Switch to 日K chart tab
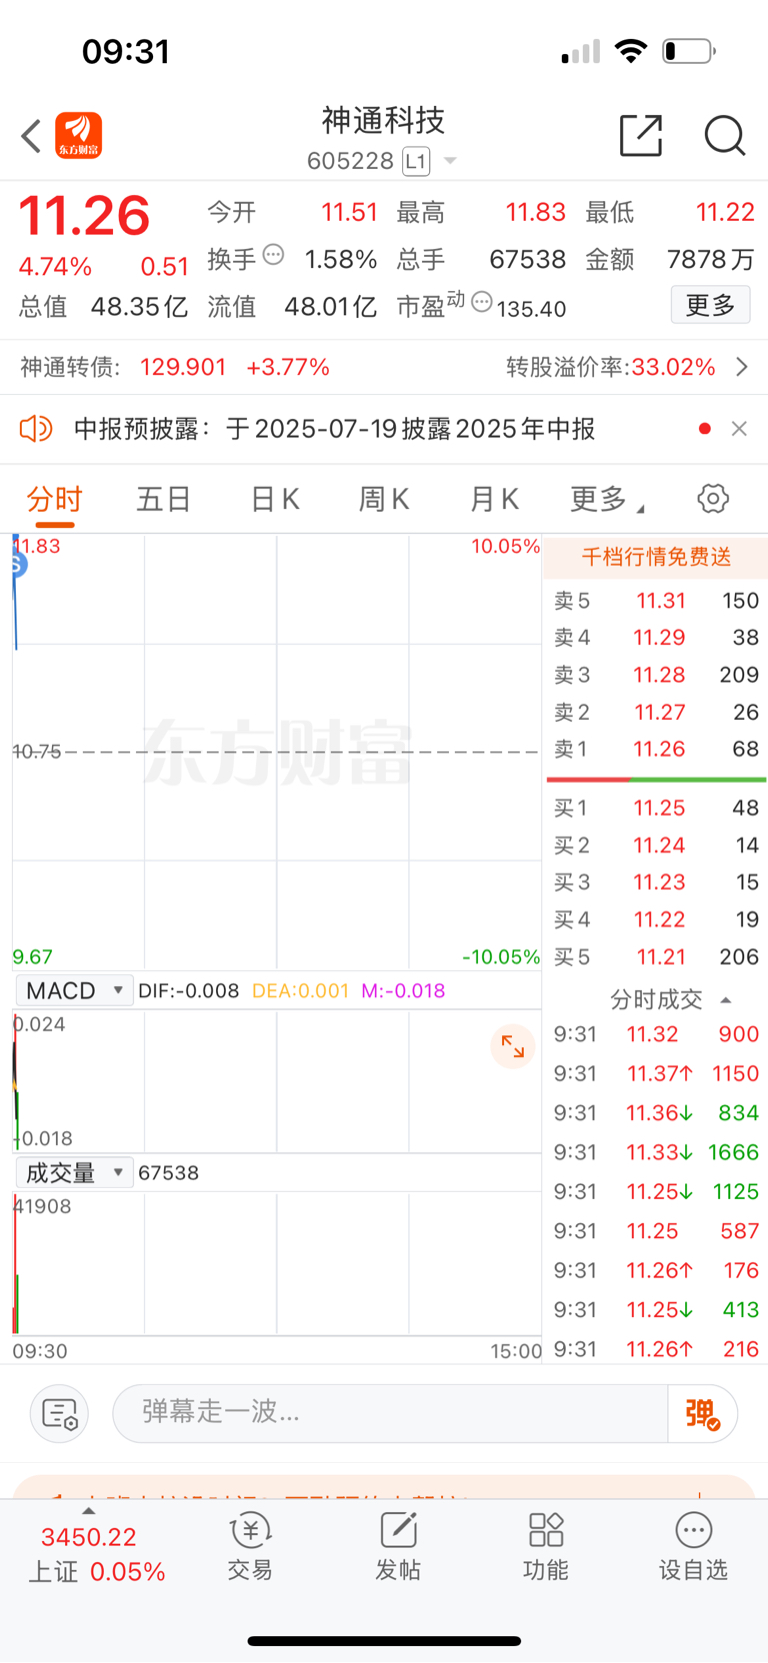768x1663 pixels. point(274,499)
